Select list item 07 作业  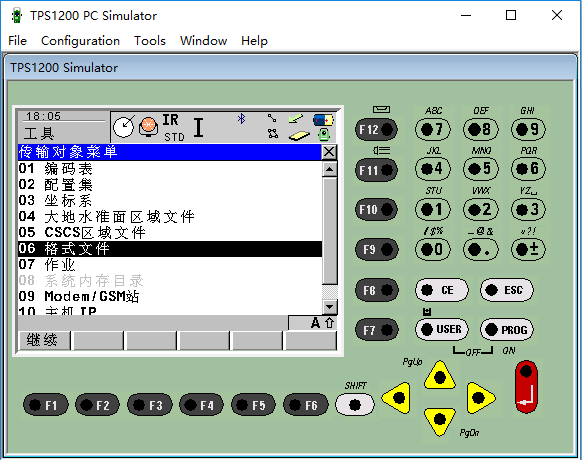coord(170,265)
